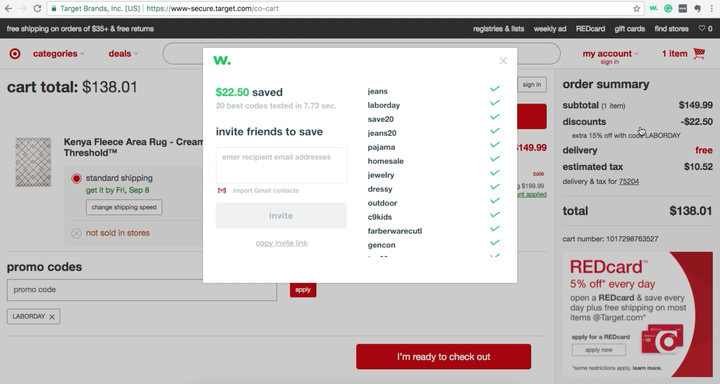
Task: Click the Kenya Fleece rug thumbnail
Action: coord(33,162)
